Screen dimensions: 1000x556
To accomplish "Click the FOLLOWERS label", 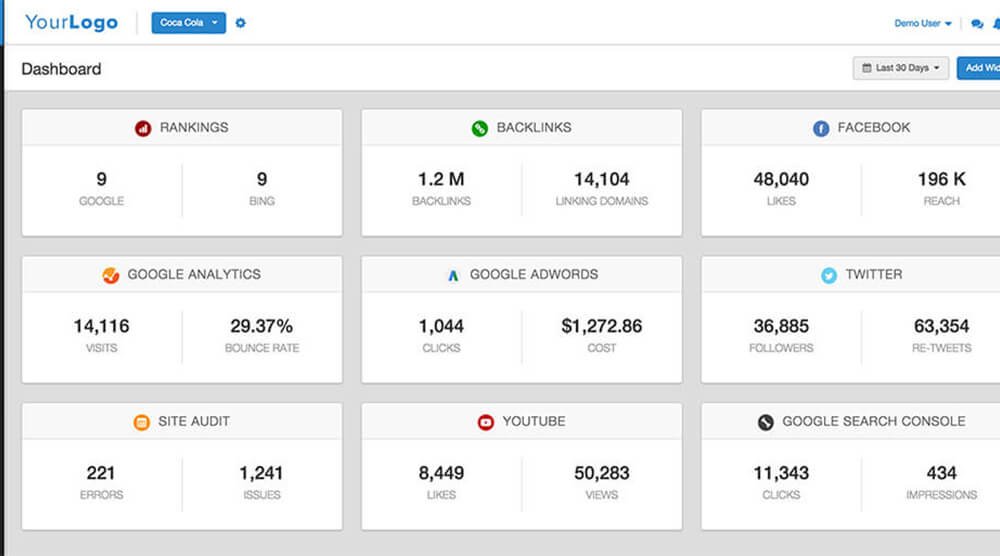I will click(781, 348).
